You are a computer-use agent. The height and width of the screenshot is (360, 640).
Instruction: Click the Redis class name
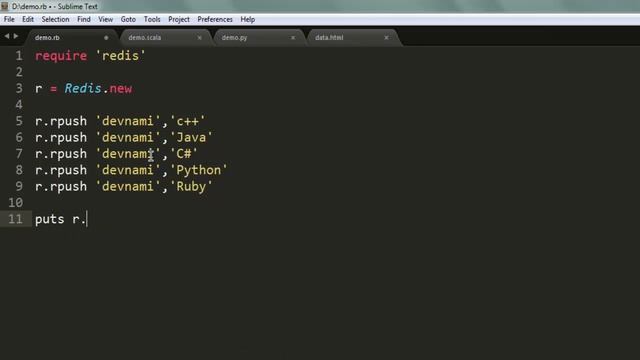tap(83, 88)
